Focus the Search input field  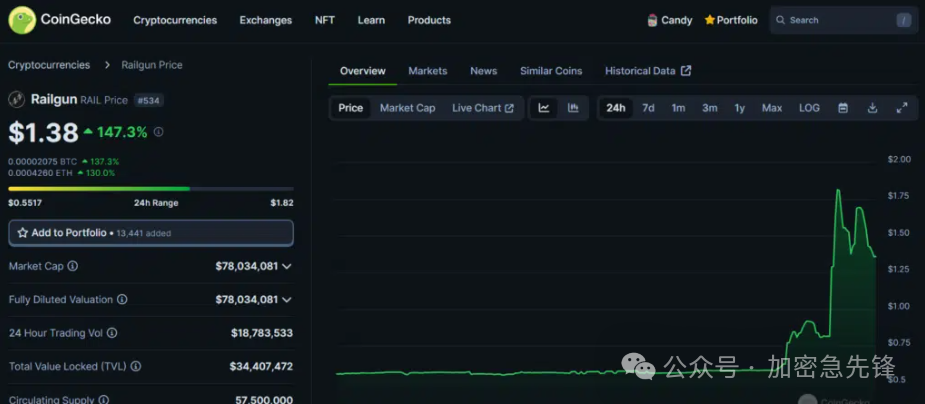pos(844,20)
